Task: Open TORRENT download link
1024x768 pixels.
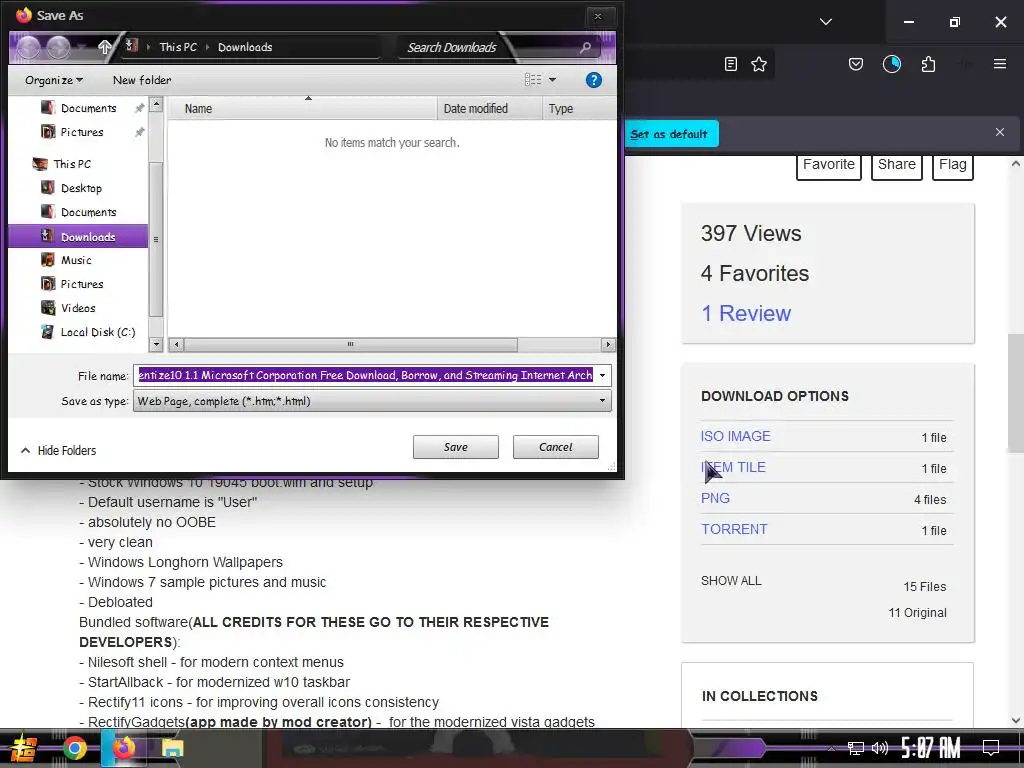Action: [x=734, y=530]
